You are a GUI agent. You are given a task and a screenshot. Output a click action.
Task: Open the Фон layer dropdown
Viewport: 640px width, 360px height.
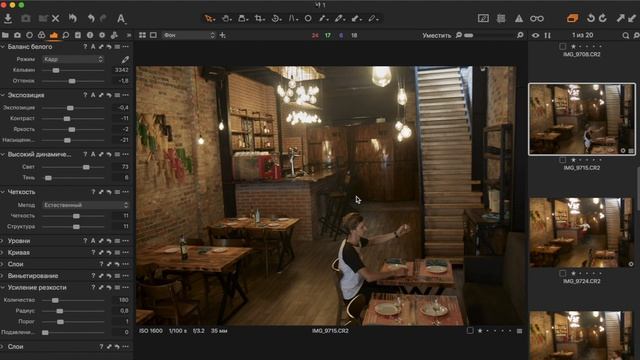coord(189,36)
